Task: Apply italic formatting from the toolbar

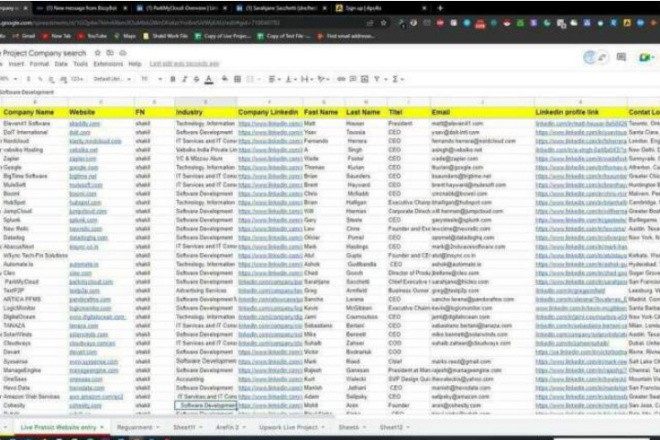Action: [x=184, y=79]
